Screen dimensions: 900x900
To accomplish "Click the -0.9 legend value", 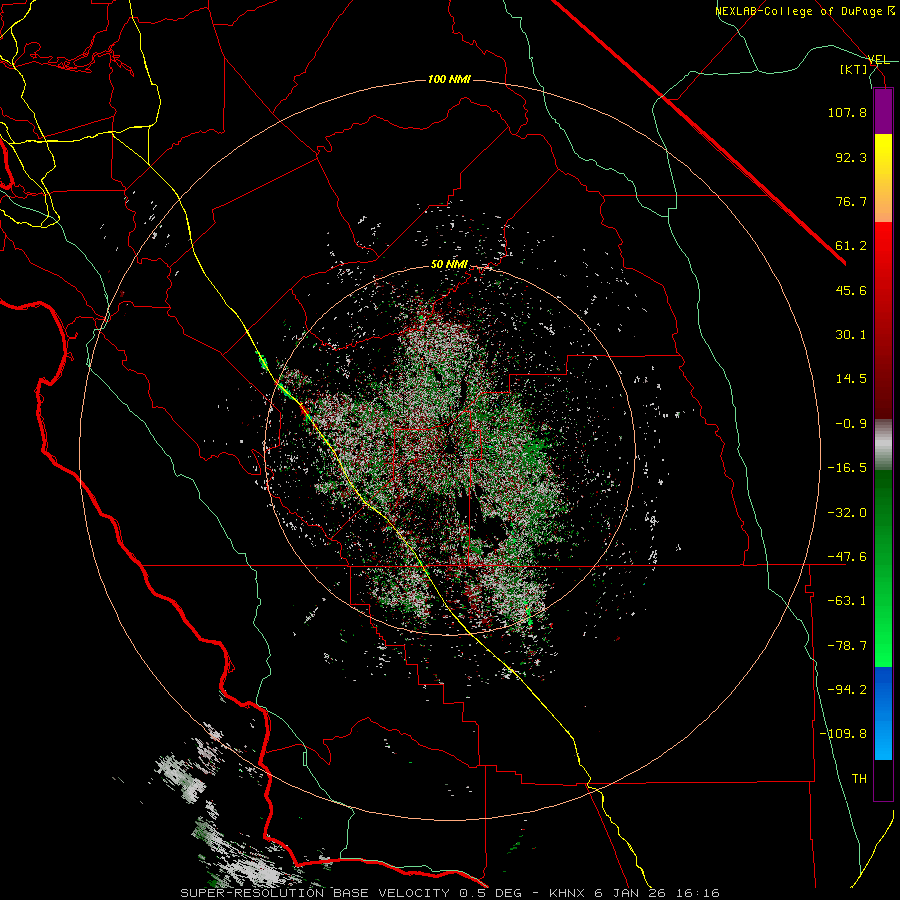I will 851,424.
